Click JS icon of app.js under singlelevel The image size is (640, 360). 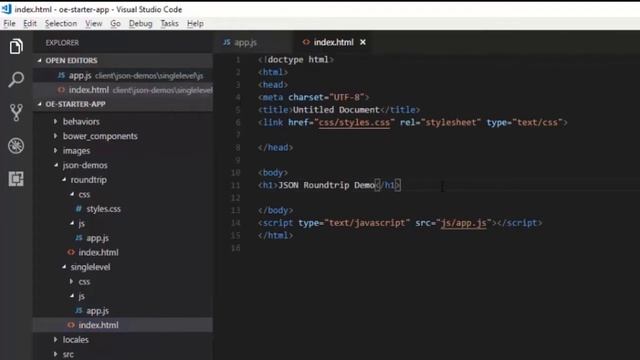point(79,311)
